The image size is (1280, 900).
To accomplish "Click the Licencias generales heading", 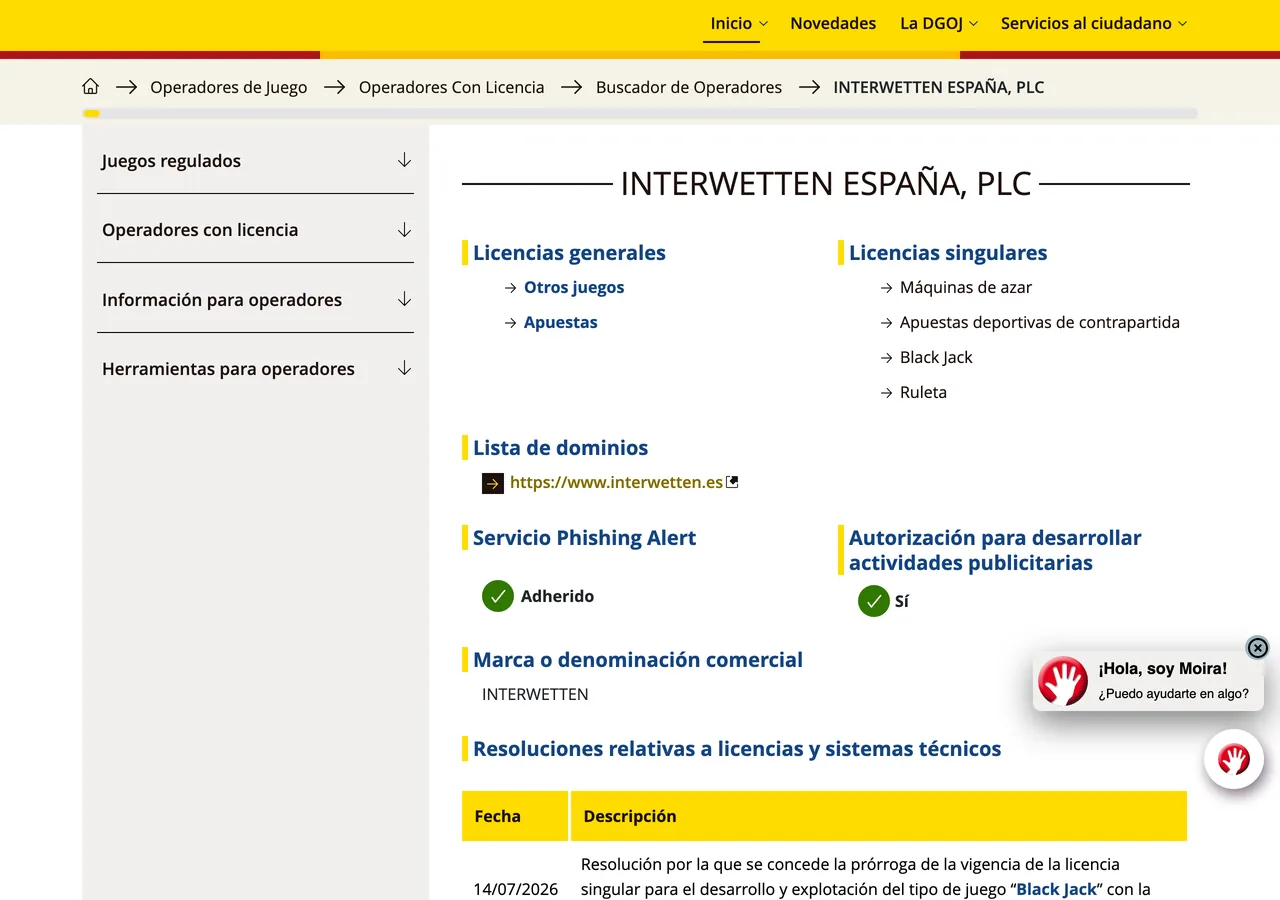I will click(569, 253).
